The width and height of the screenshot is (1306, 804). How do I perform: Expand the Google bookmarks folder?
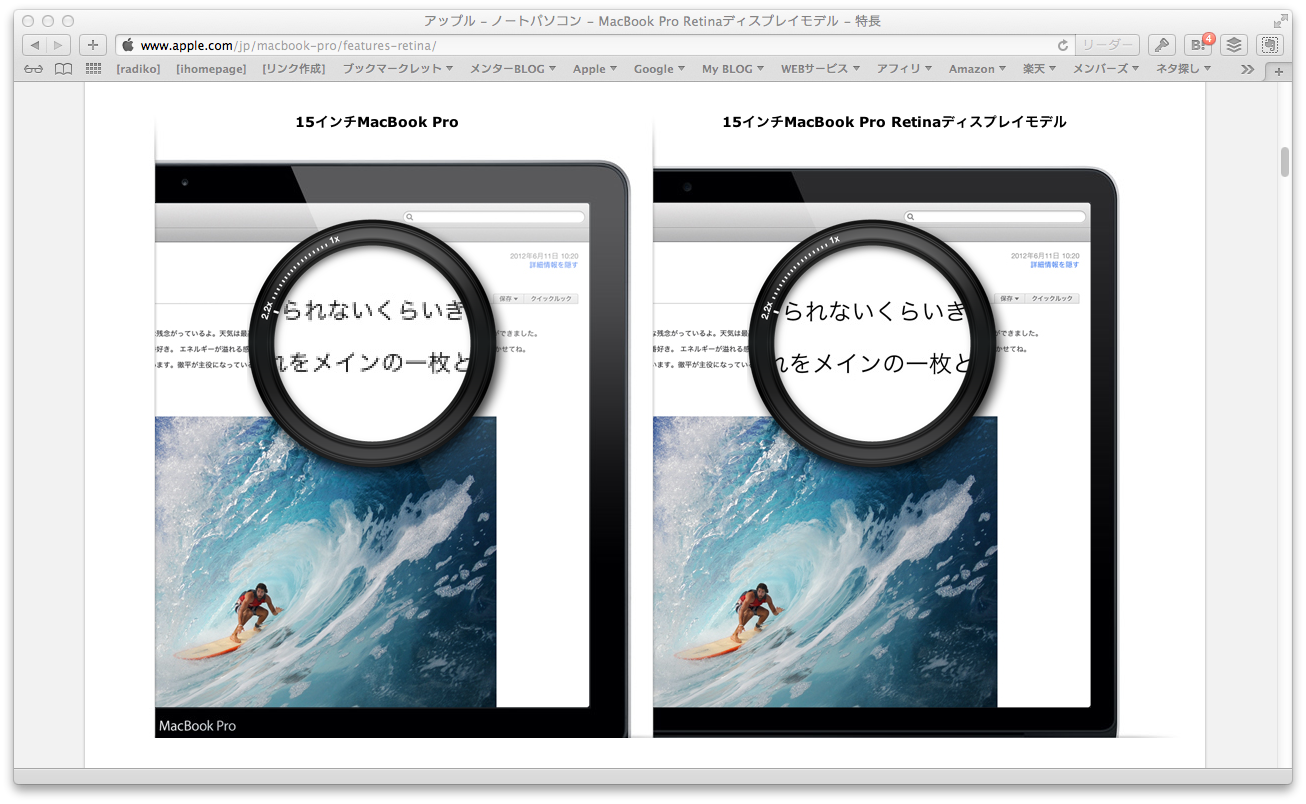[660, 69]
